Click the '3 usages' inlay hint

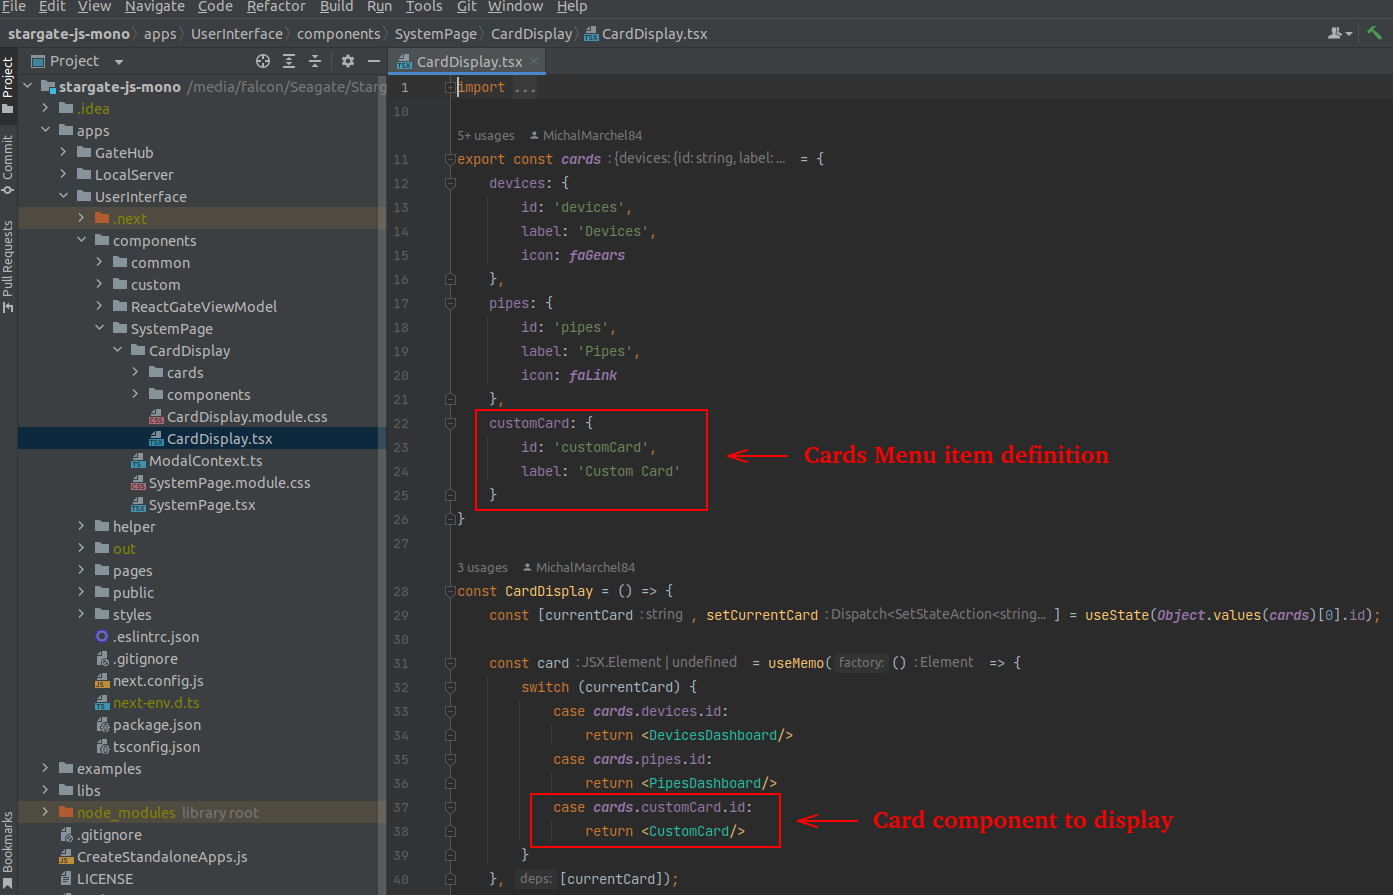pos(482,567)
